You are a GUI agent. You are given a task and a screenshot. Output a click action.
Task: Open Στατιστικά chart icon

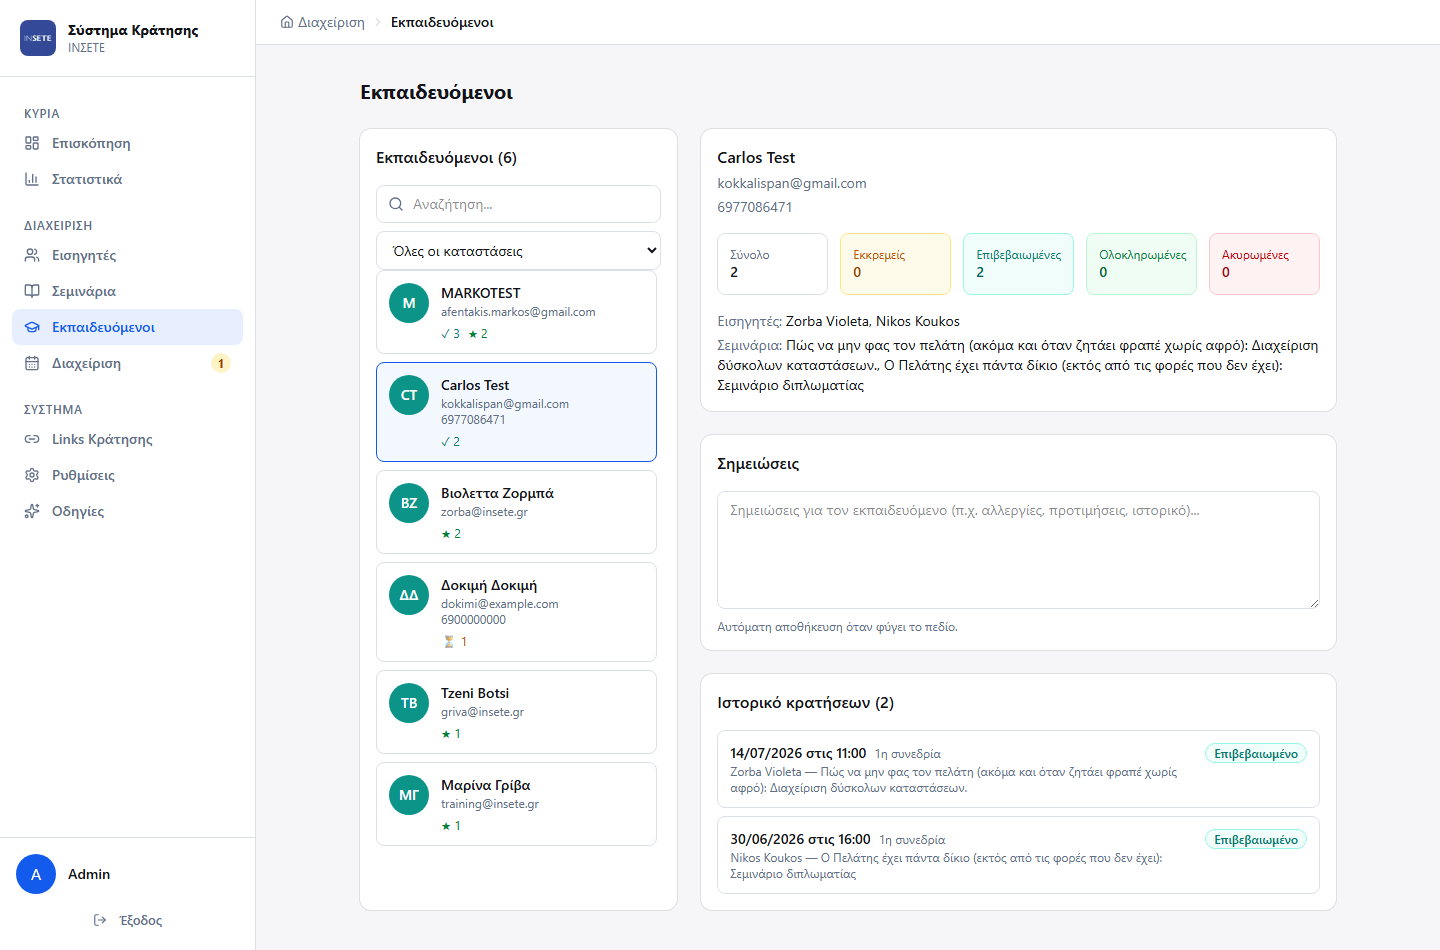pos(32,179)
